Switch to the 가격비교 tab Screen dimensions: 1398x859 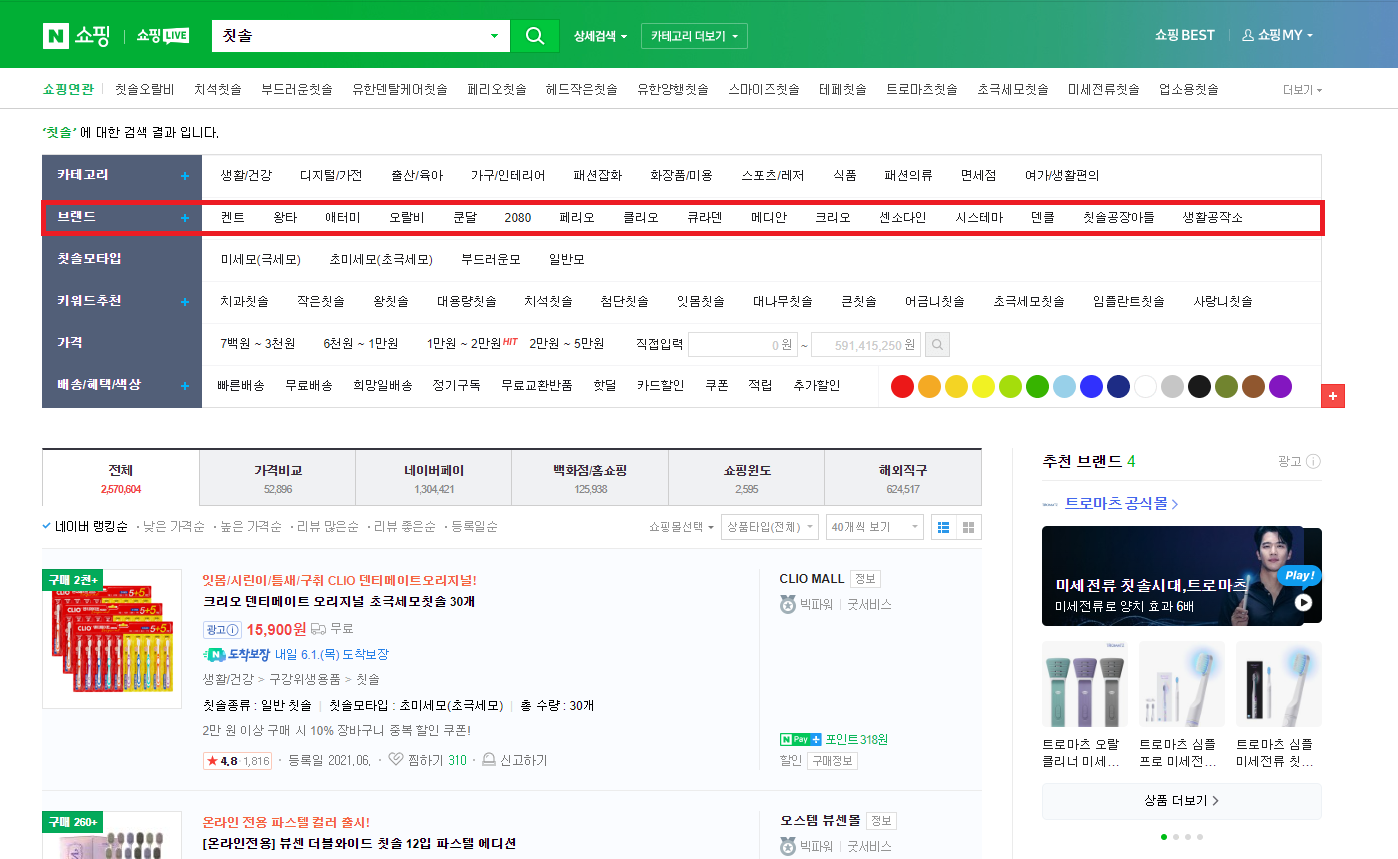[278, 478]
